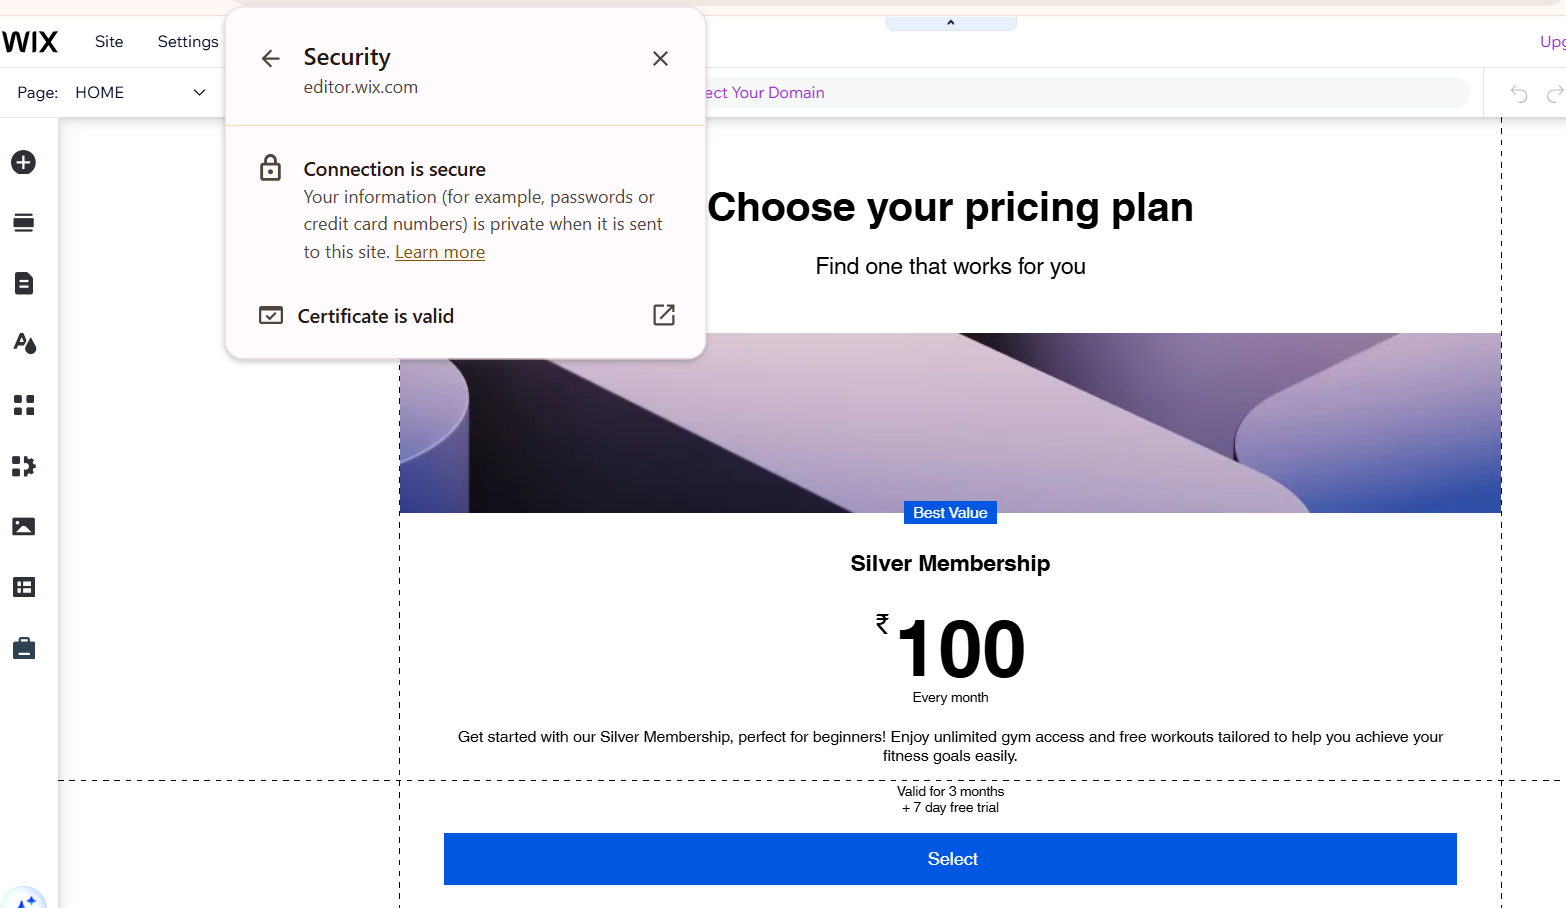The height and width of the screenshot is (908, 1566).
Task: Expand the HOME page dropdown
Action: (x=199, y=93)
